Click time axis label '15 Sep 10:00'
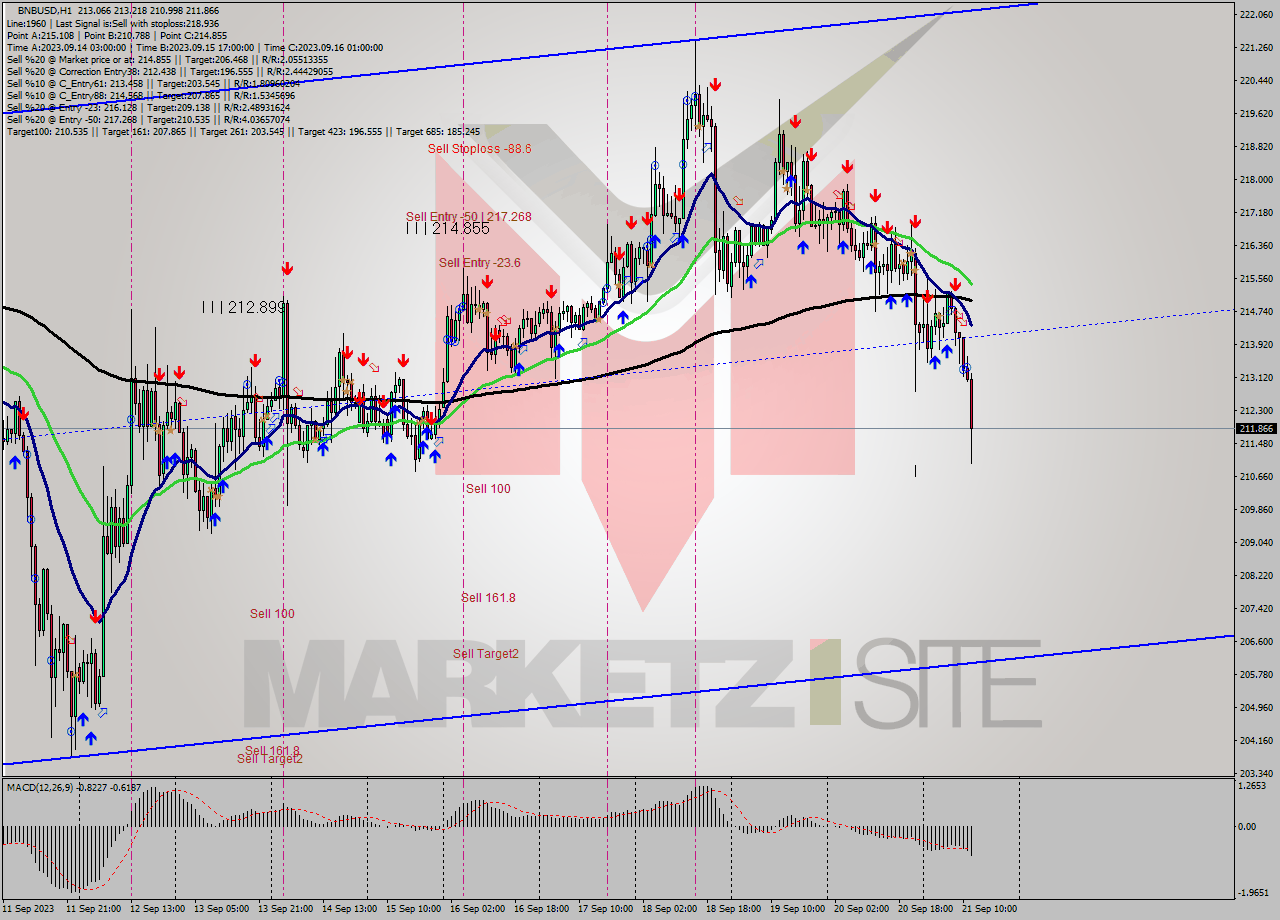The image size is (1280, 920). (x=414, y=908)
